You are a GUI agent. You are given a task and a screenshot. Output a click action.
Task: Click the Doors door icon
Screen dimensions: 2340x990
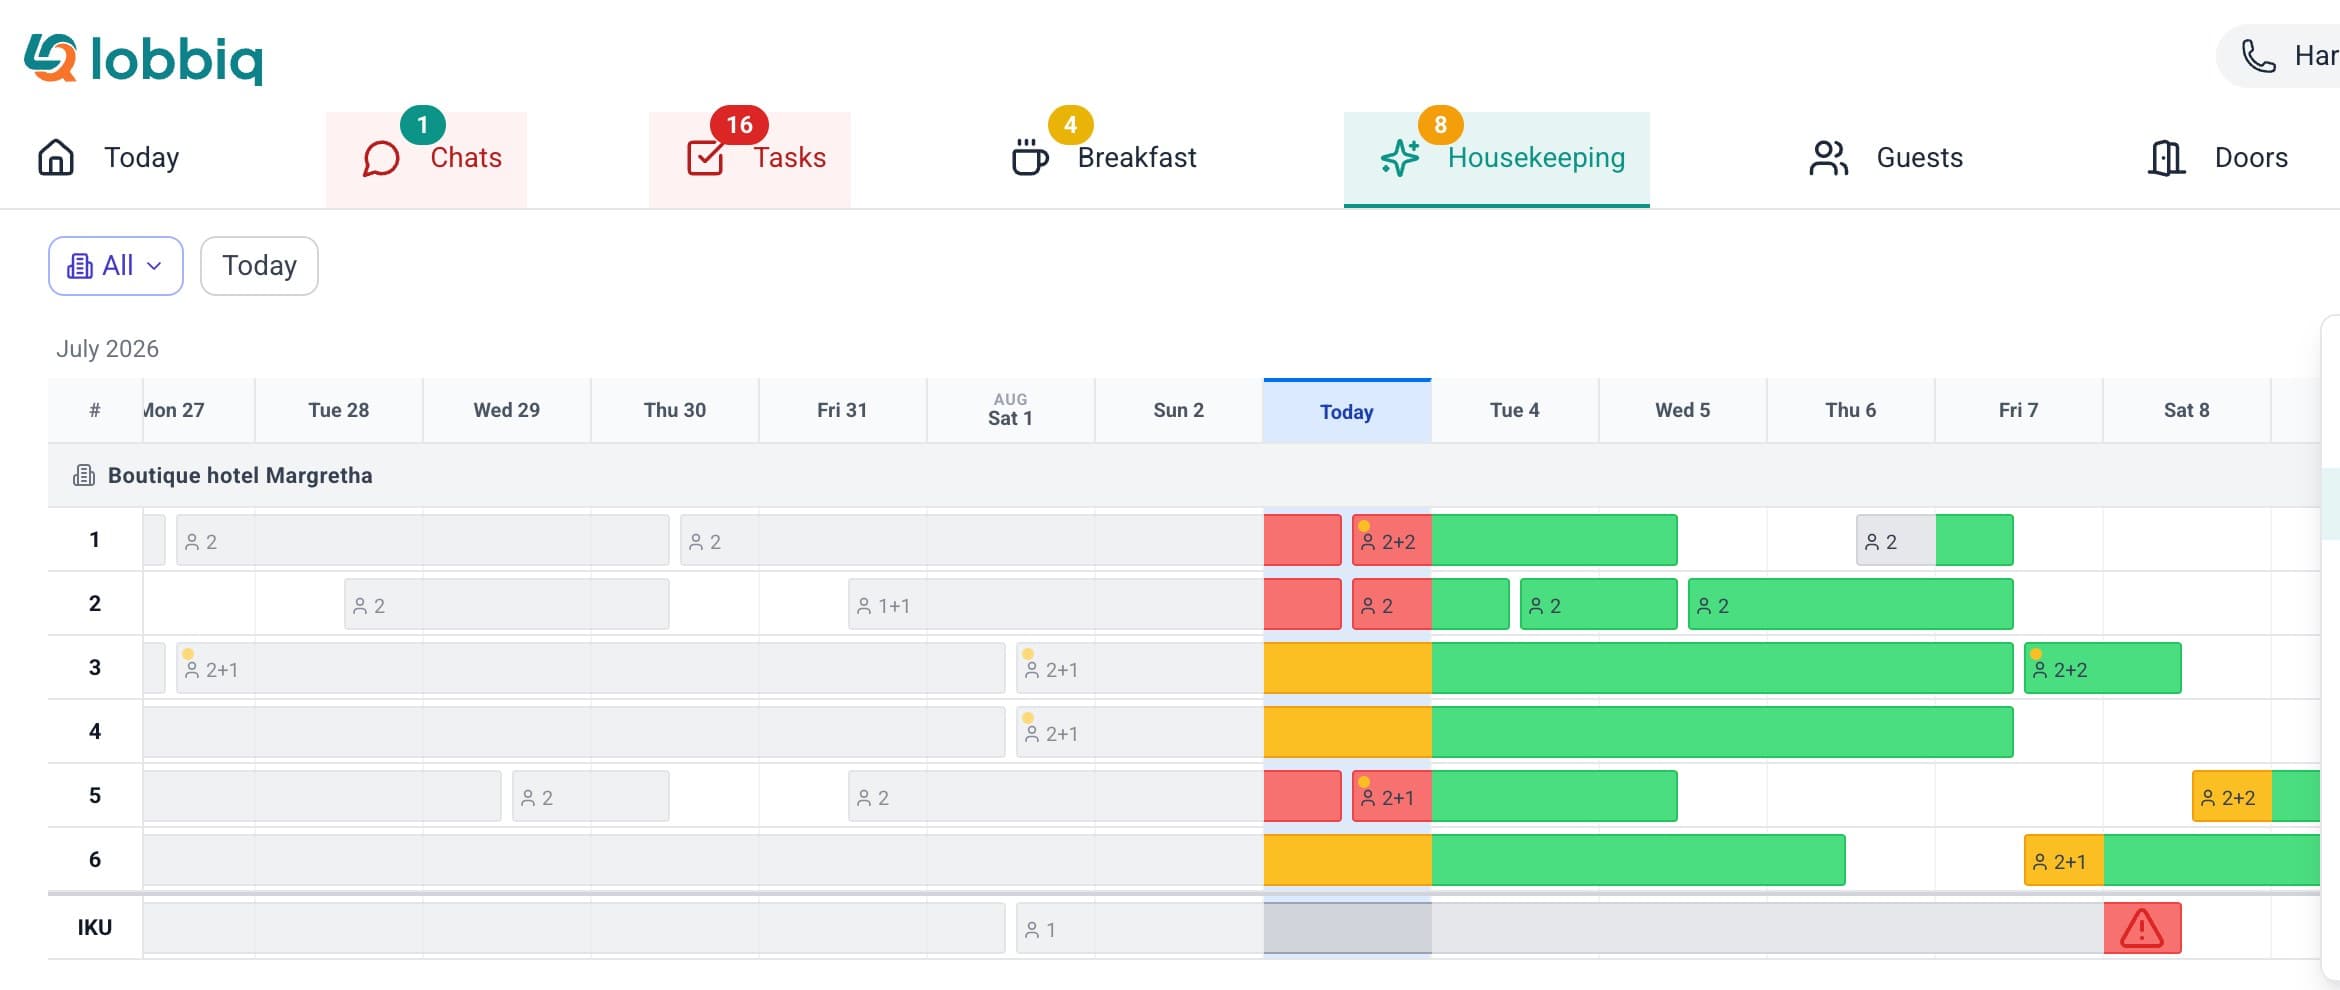[x=2166, y=158]
